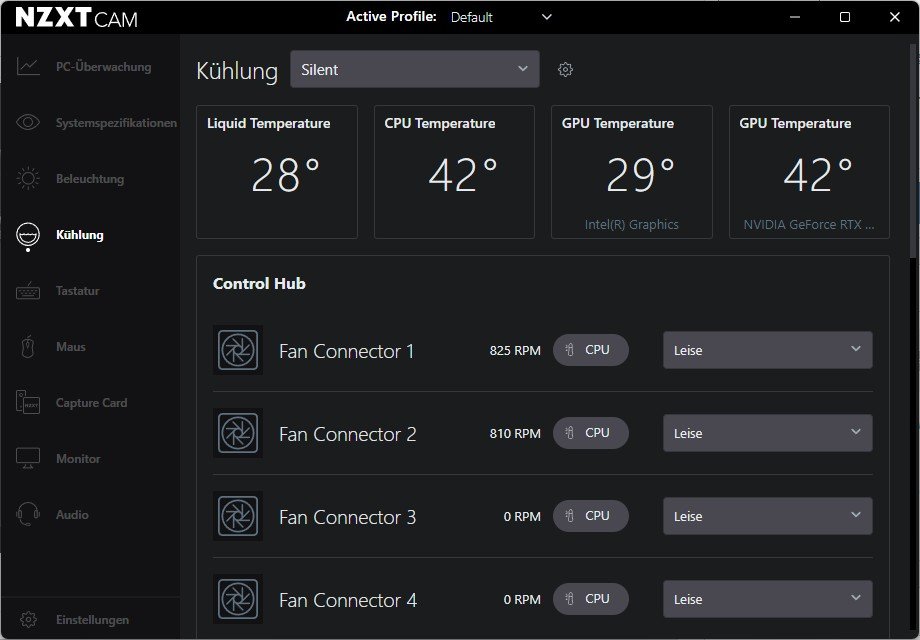Expand the Active Profile Default dropdown
Screen dimensions: 920x640
501,17
